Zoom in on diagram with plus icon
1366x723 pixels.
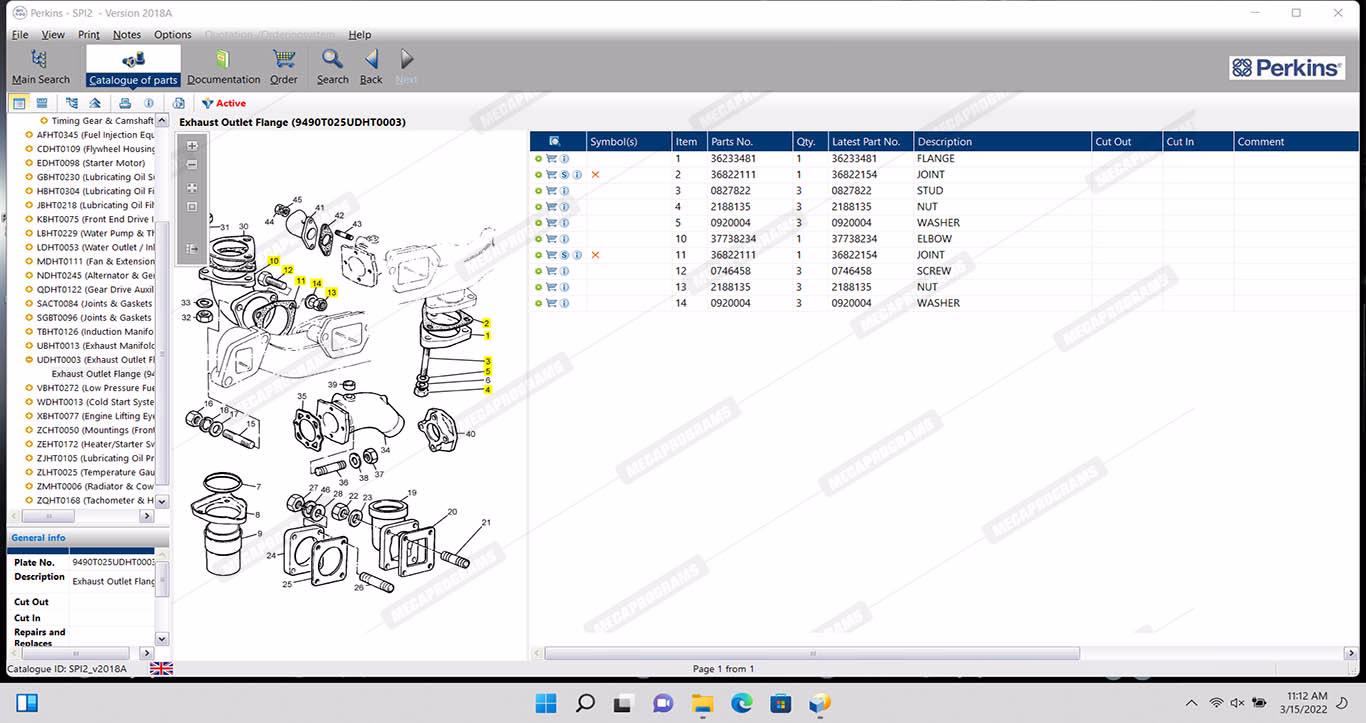192,146
